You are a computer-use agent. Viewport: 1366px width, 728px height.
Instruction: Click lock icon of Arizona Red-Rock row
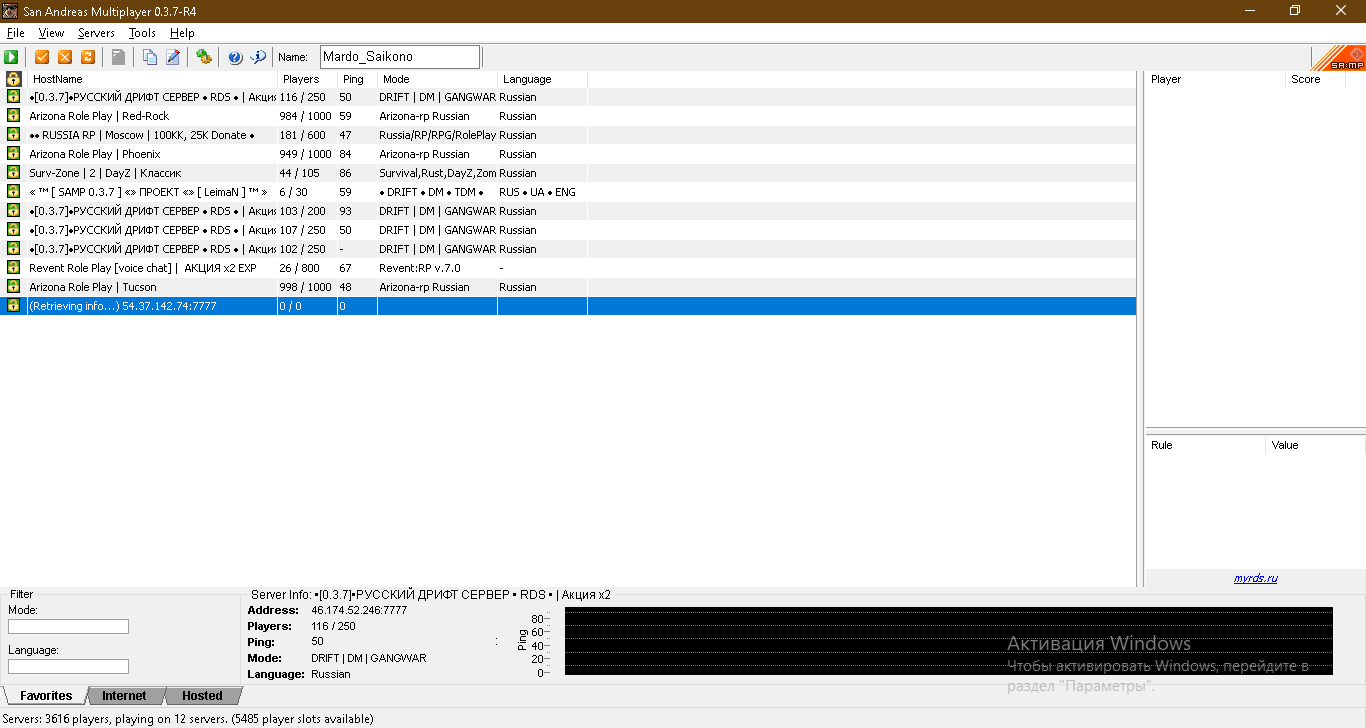[x=14, y=116]
